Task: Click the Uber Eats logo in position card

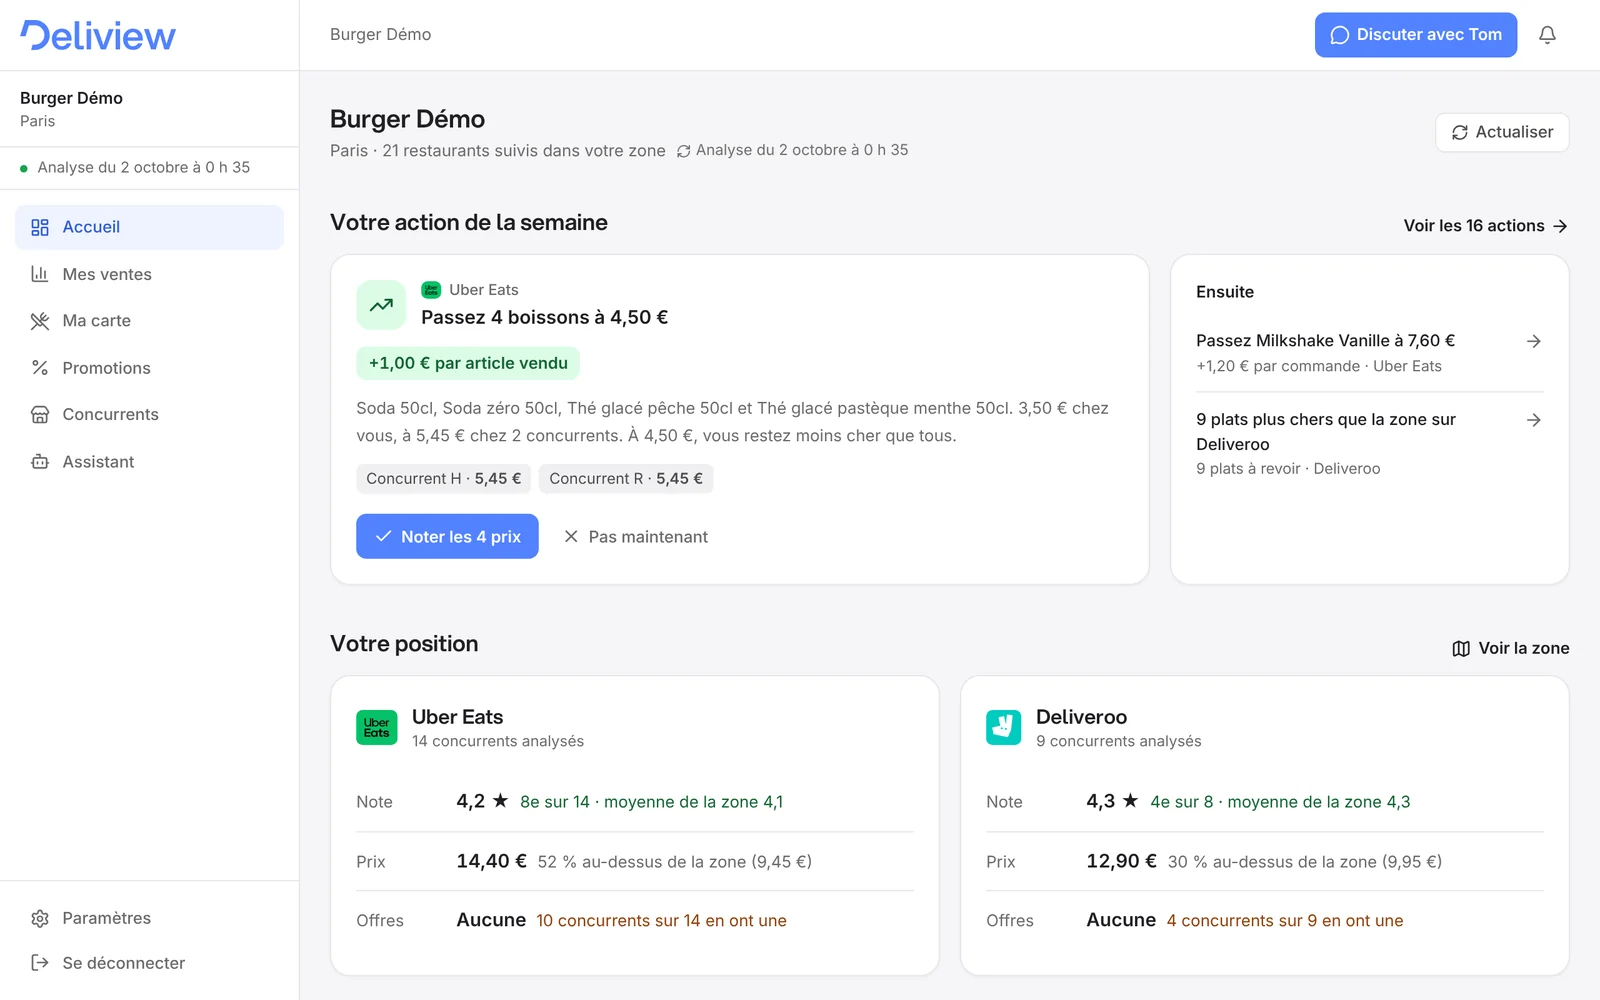Action: (377, 727)
